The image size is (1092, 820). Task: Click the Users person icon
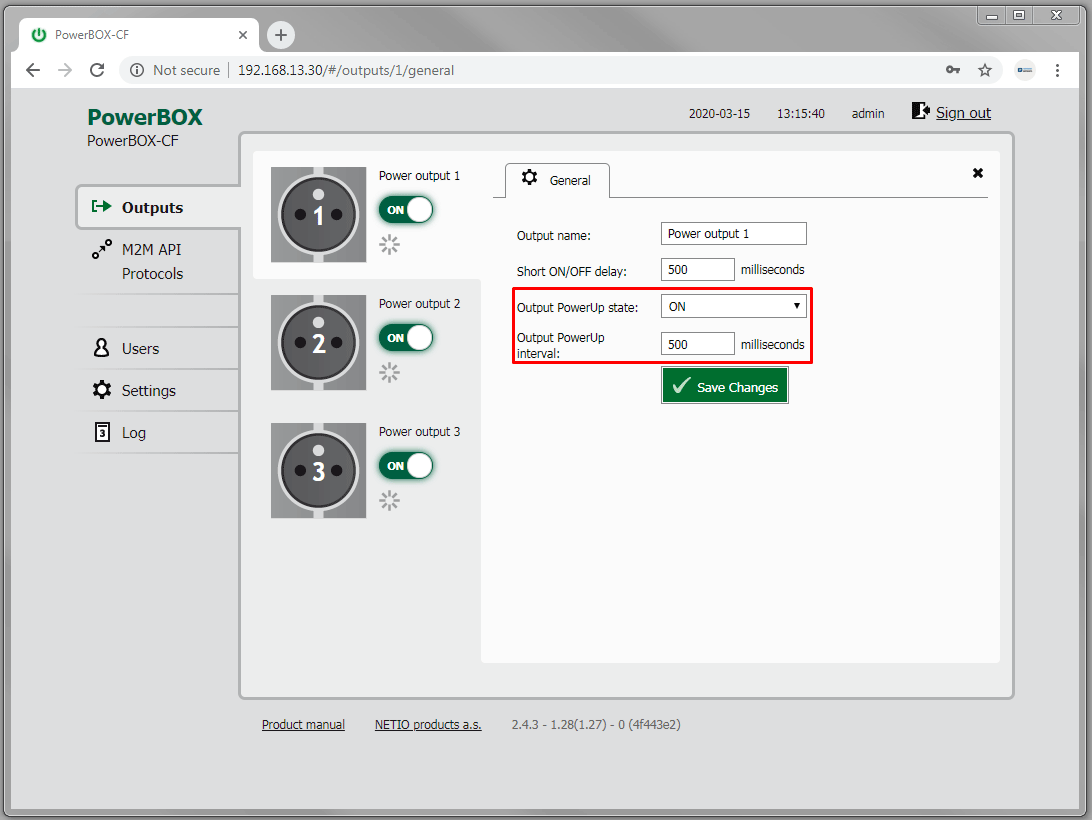click(x=102, y=348)
